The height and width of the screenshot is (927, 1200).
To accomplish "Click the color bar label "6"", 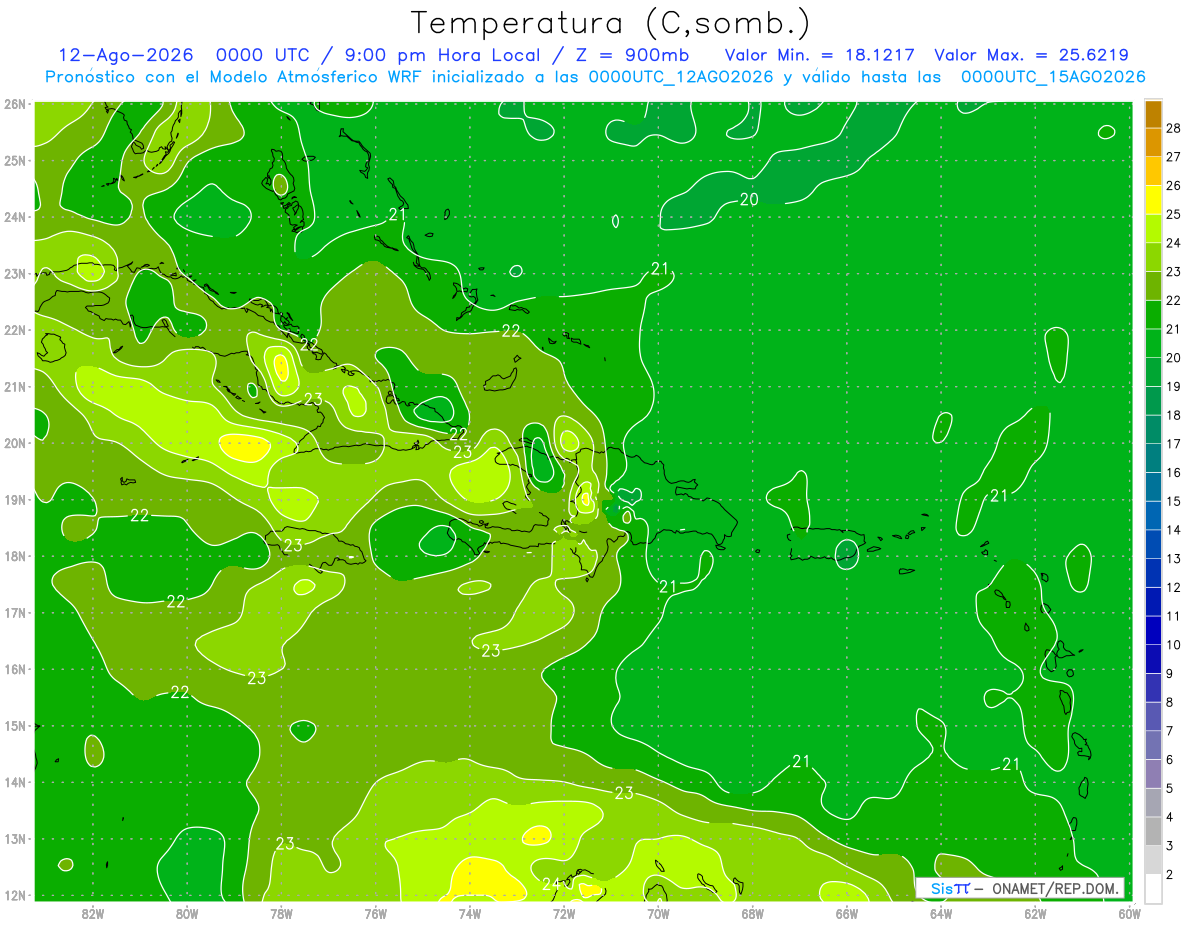I will [x=1169, y=760].
